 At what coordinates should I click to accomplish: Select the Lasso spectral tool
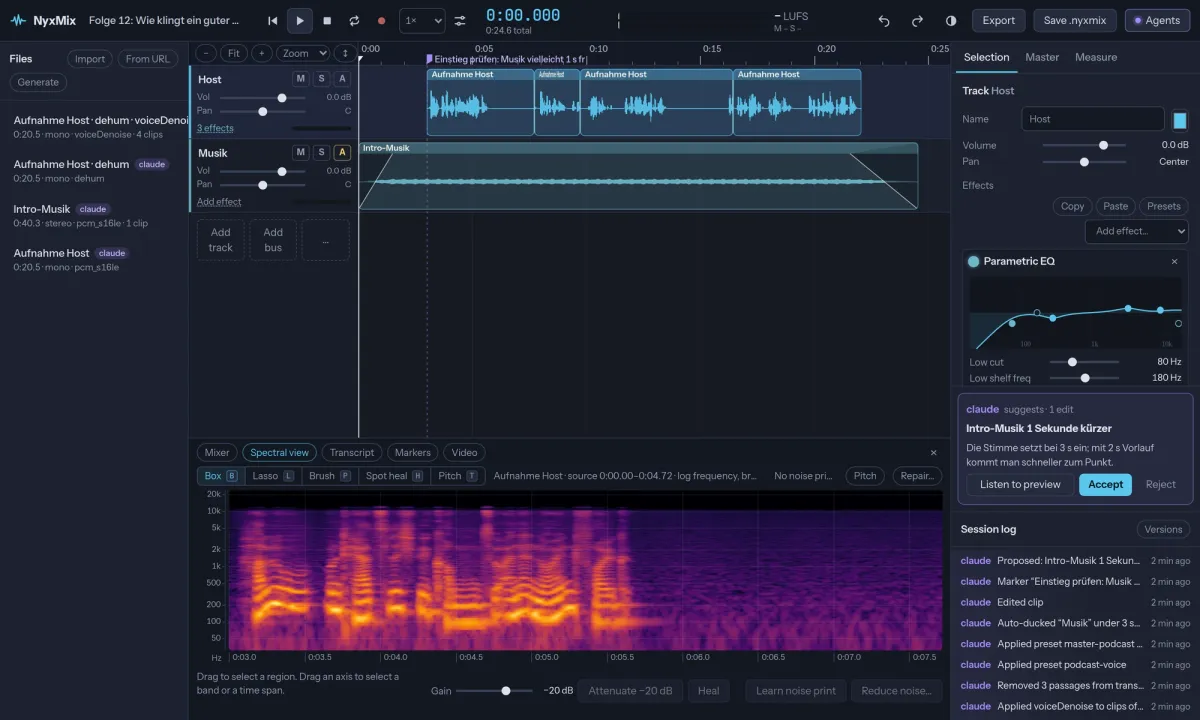pos(273,476)
